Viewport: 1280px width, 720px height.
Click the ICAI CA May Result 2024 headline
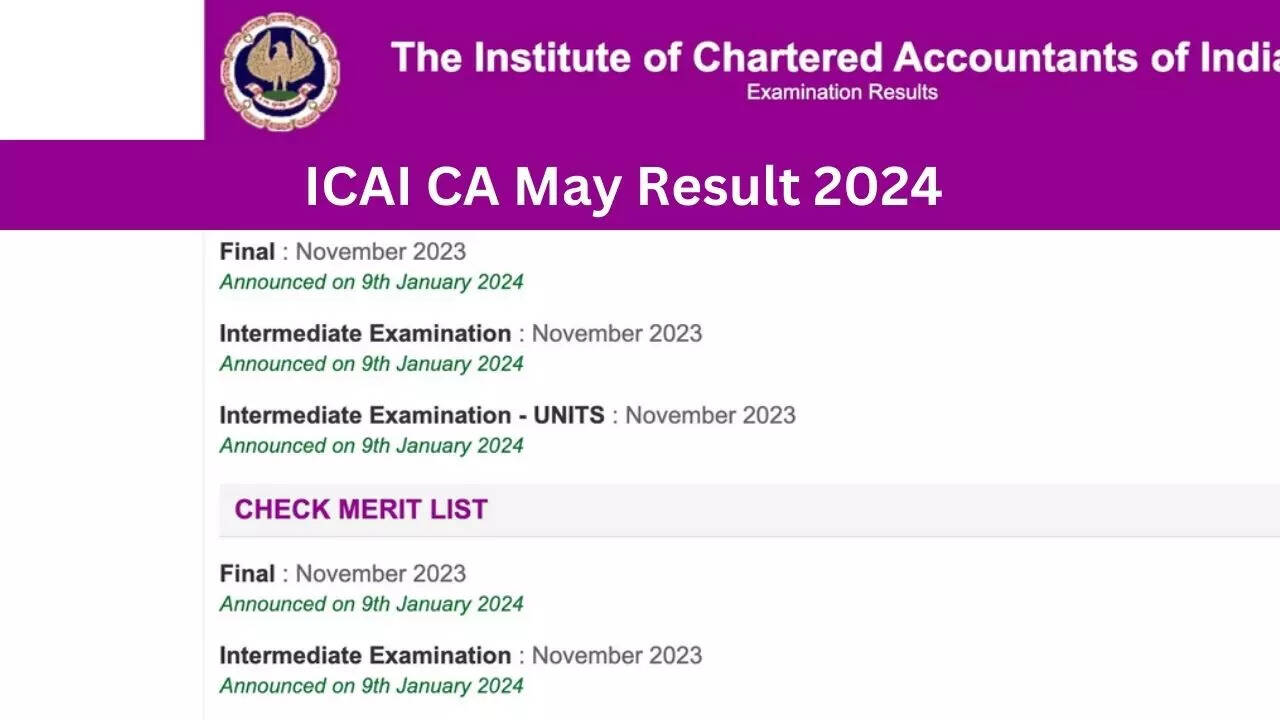tap(623, 187)
